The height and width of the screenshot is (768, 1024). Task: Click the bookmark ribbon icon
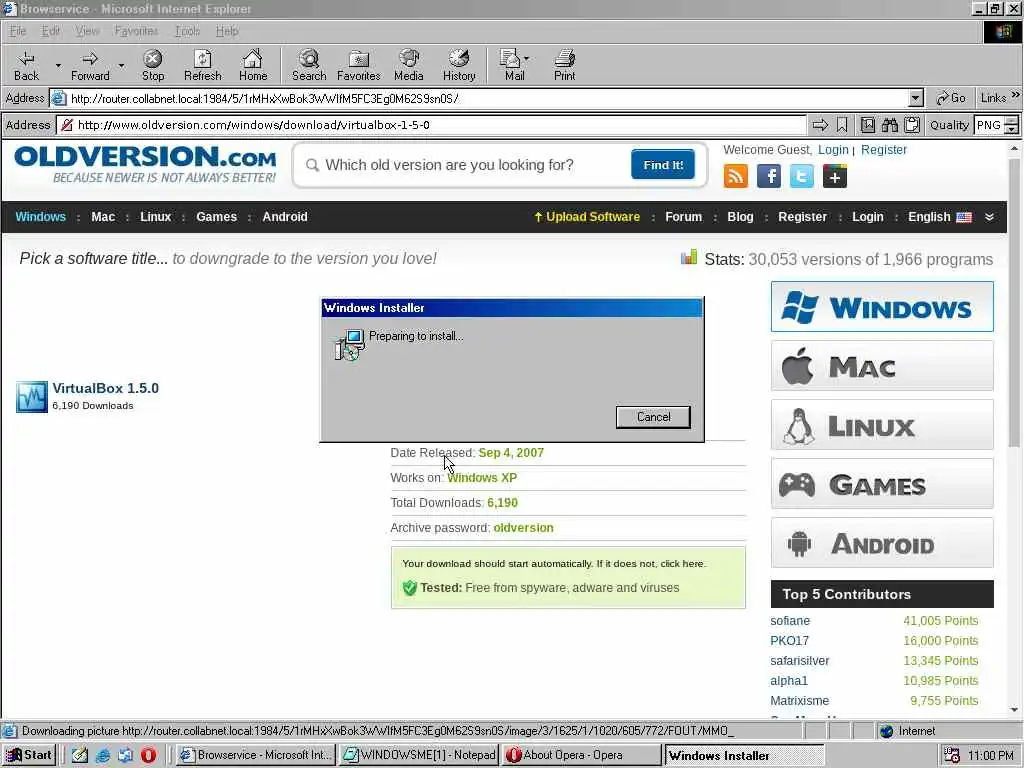pos(842,125)
